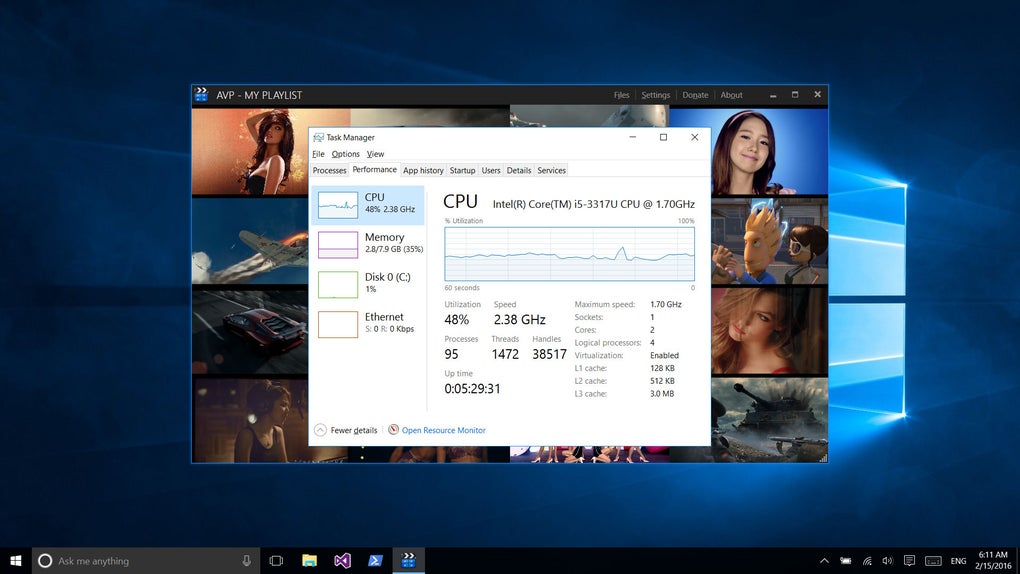Viewport: 1020px width, 574px height.
Task: Maximize the AVP window
Action: coord(795,94)
